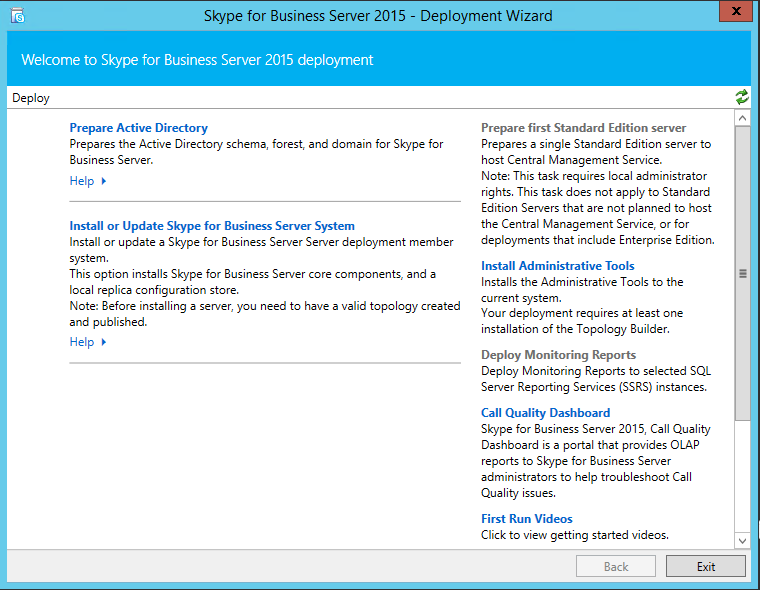Click the vertical scrollbar thumb

pos(742,272)
